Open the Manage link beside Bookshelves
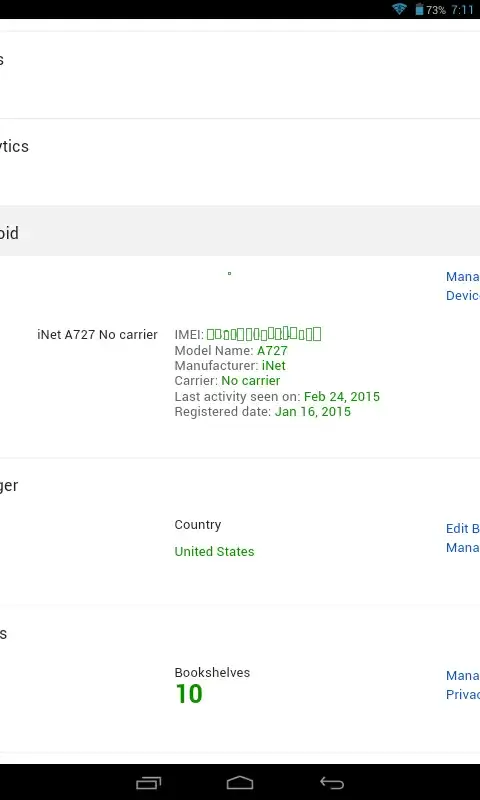 pos(463,676)
